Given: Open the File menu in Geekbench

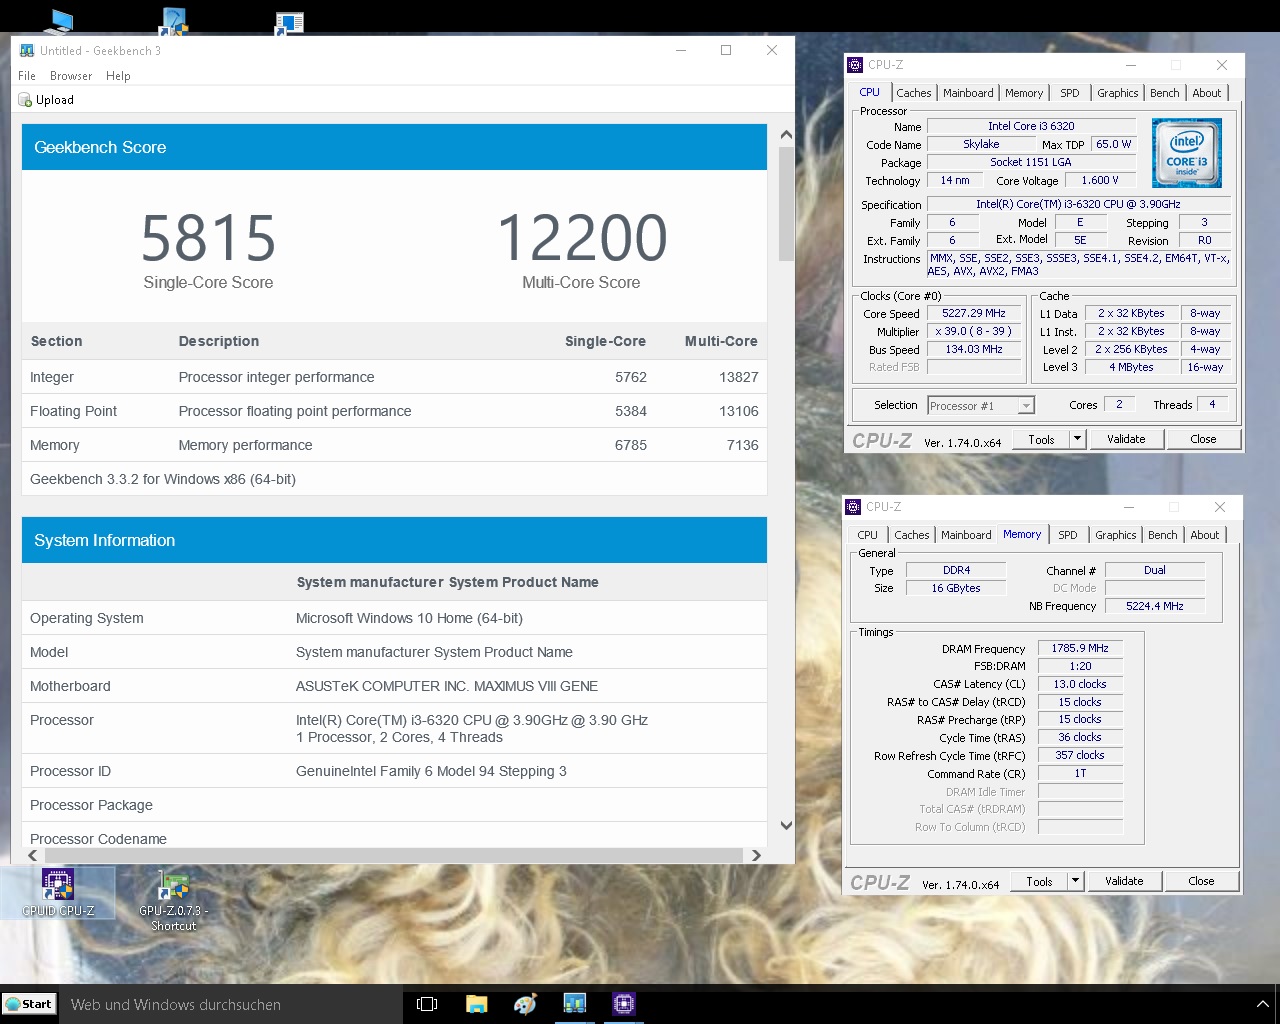Looking at the screenshot, I should click(27, 76).
